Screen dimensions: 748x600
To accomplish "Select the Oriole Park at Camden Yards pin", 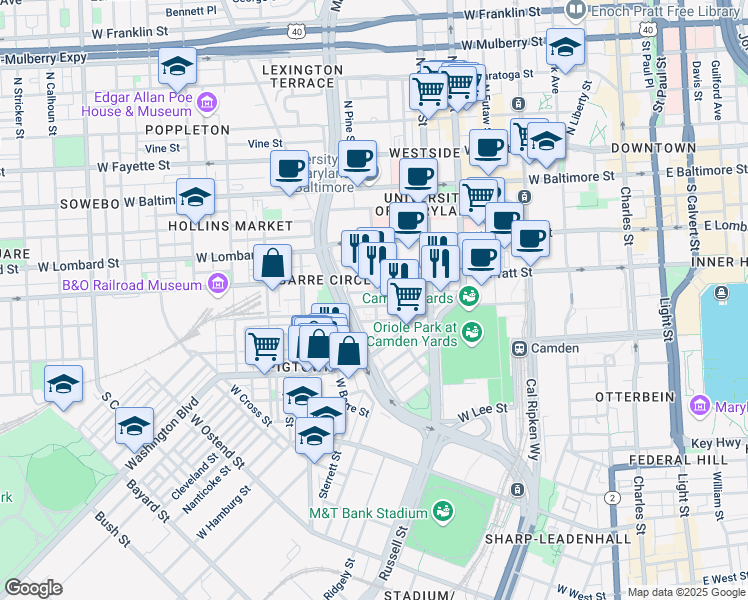I will (x=472, y=333).
